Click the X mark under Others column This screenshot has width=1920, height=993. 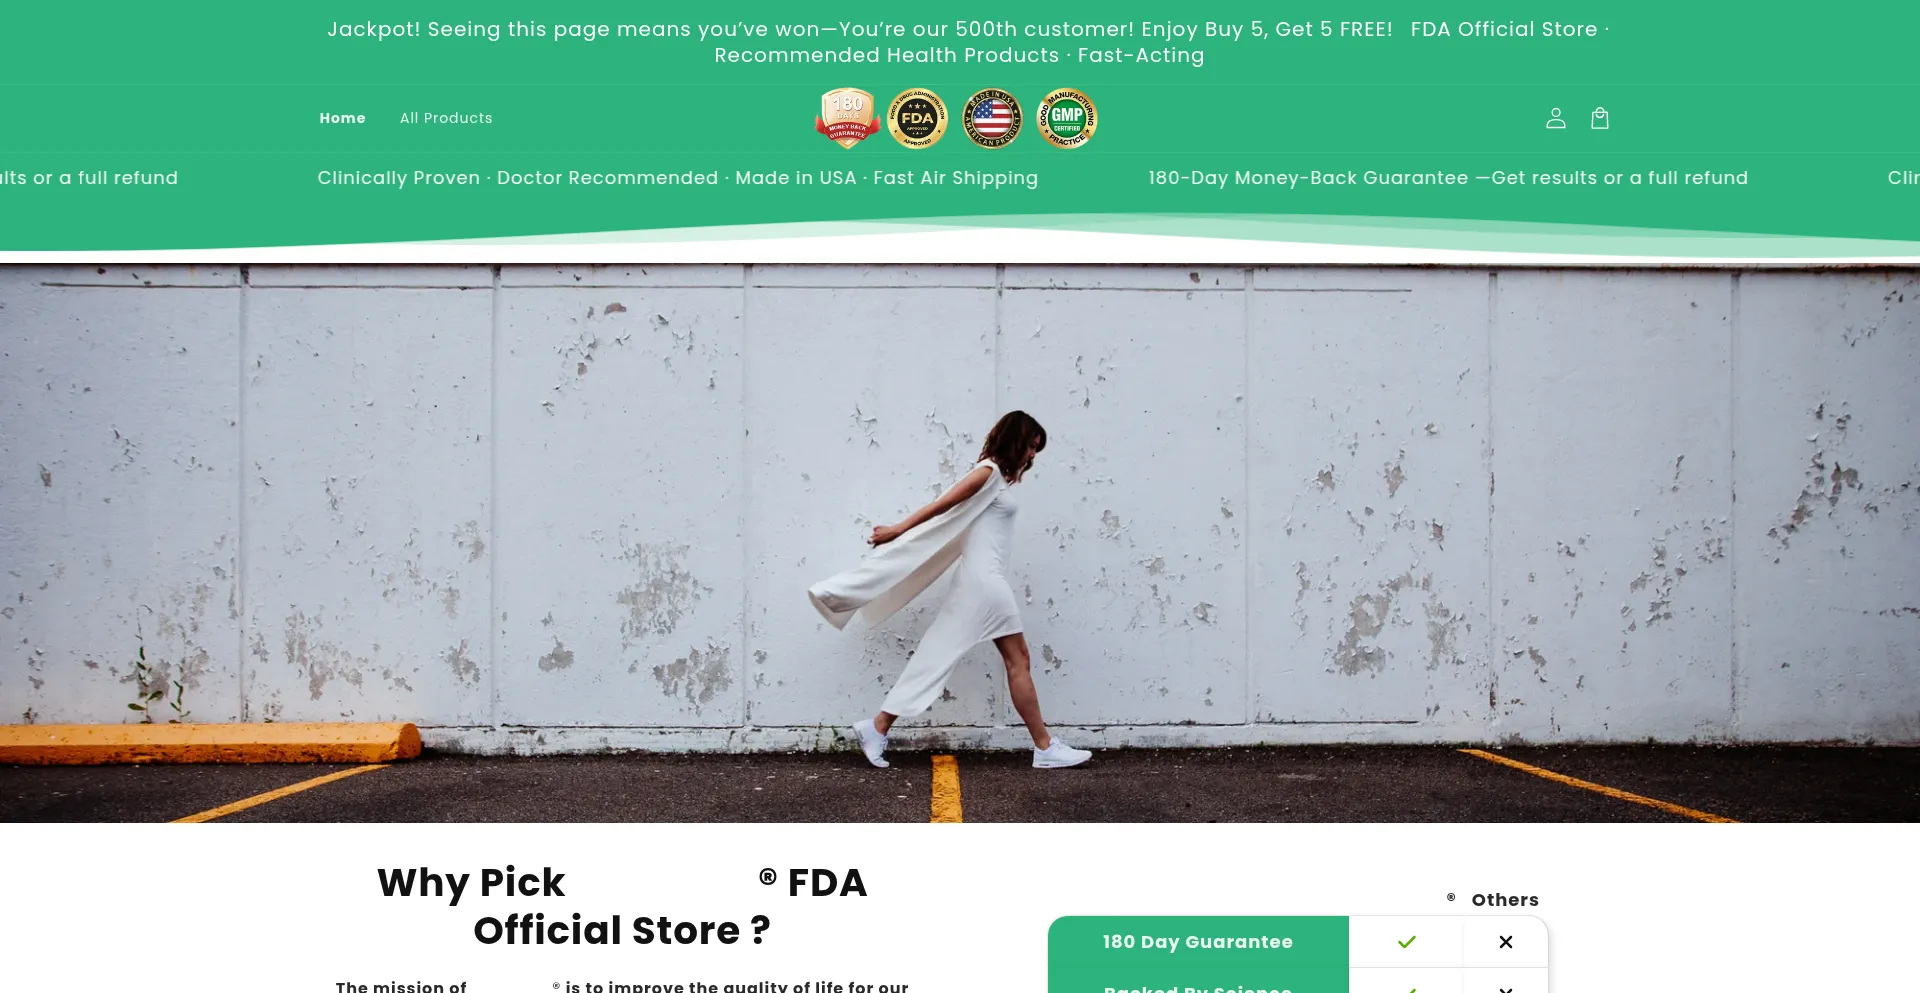point(1505,942)
